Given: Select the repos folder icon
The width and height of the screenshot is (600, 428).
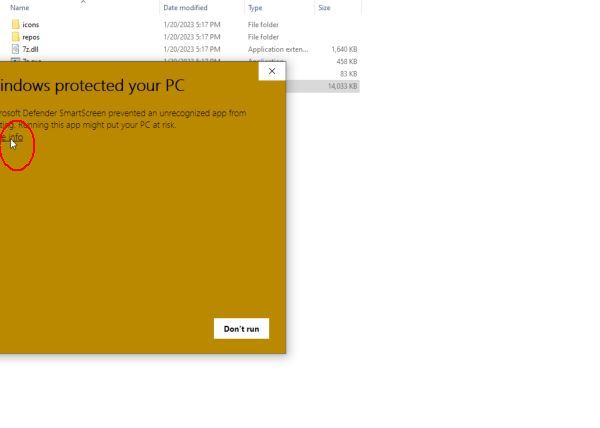Looking at the screenshot, I should [15, 37].
